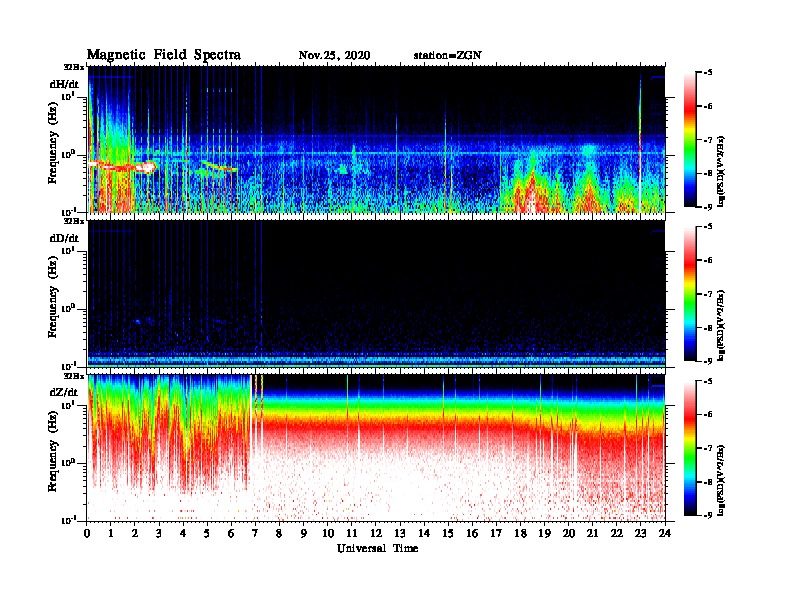Click the dD/dt panel's color scale bar
This screenshot has height=612, width=792.
click(690, 294)
